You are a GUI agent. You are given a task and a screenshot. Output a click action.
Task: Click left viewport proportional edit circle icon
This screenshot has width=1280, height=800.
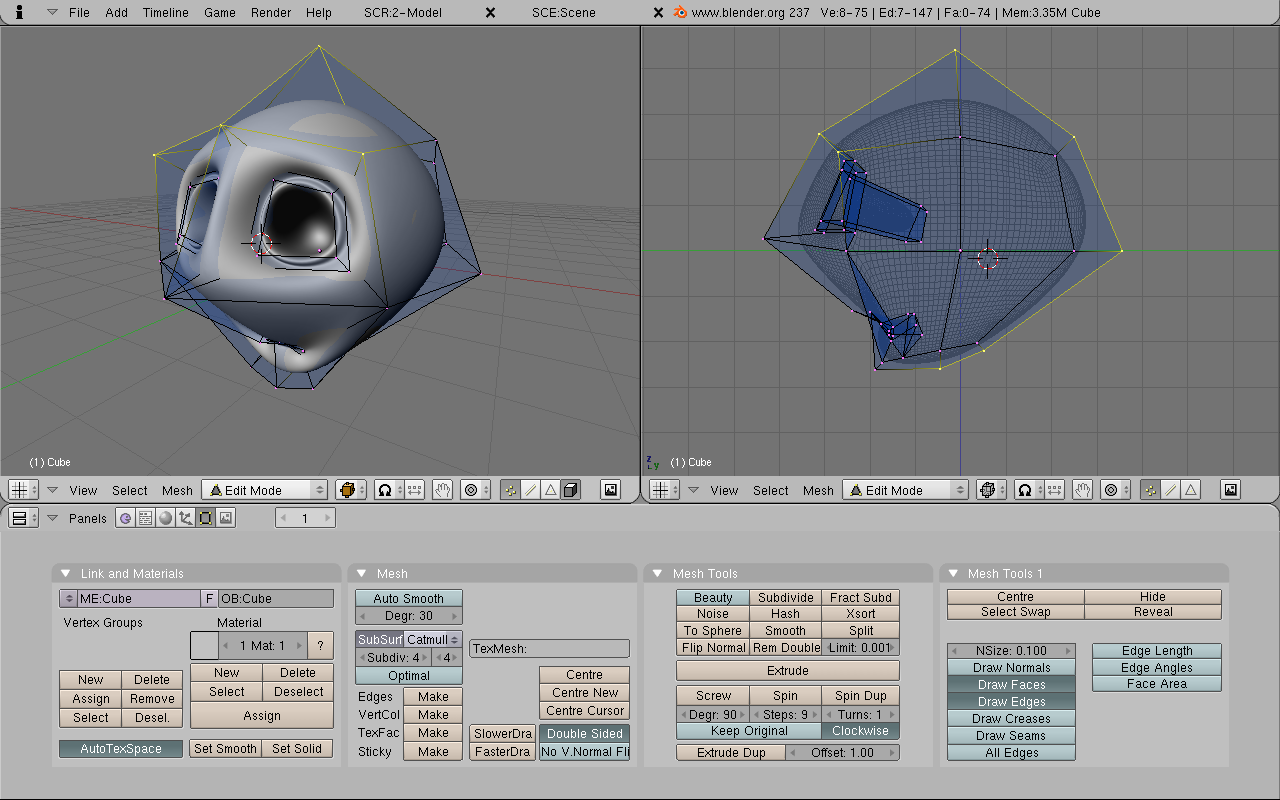[x=476, y=490]
